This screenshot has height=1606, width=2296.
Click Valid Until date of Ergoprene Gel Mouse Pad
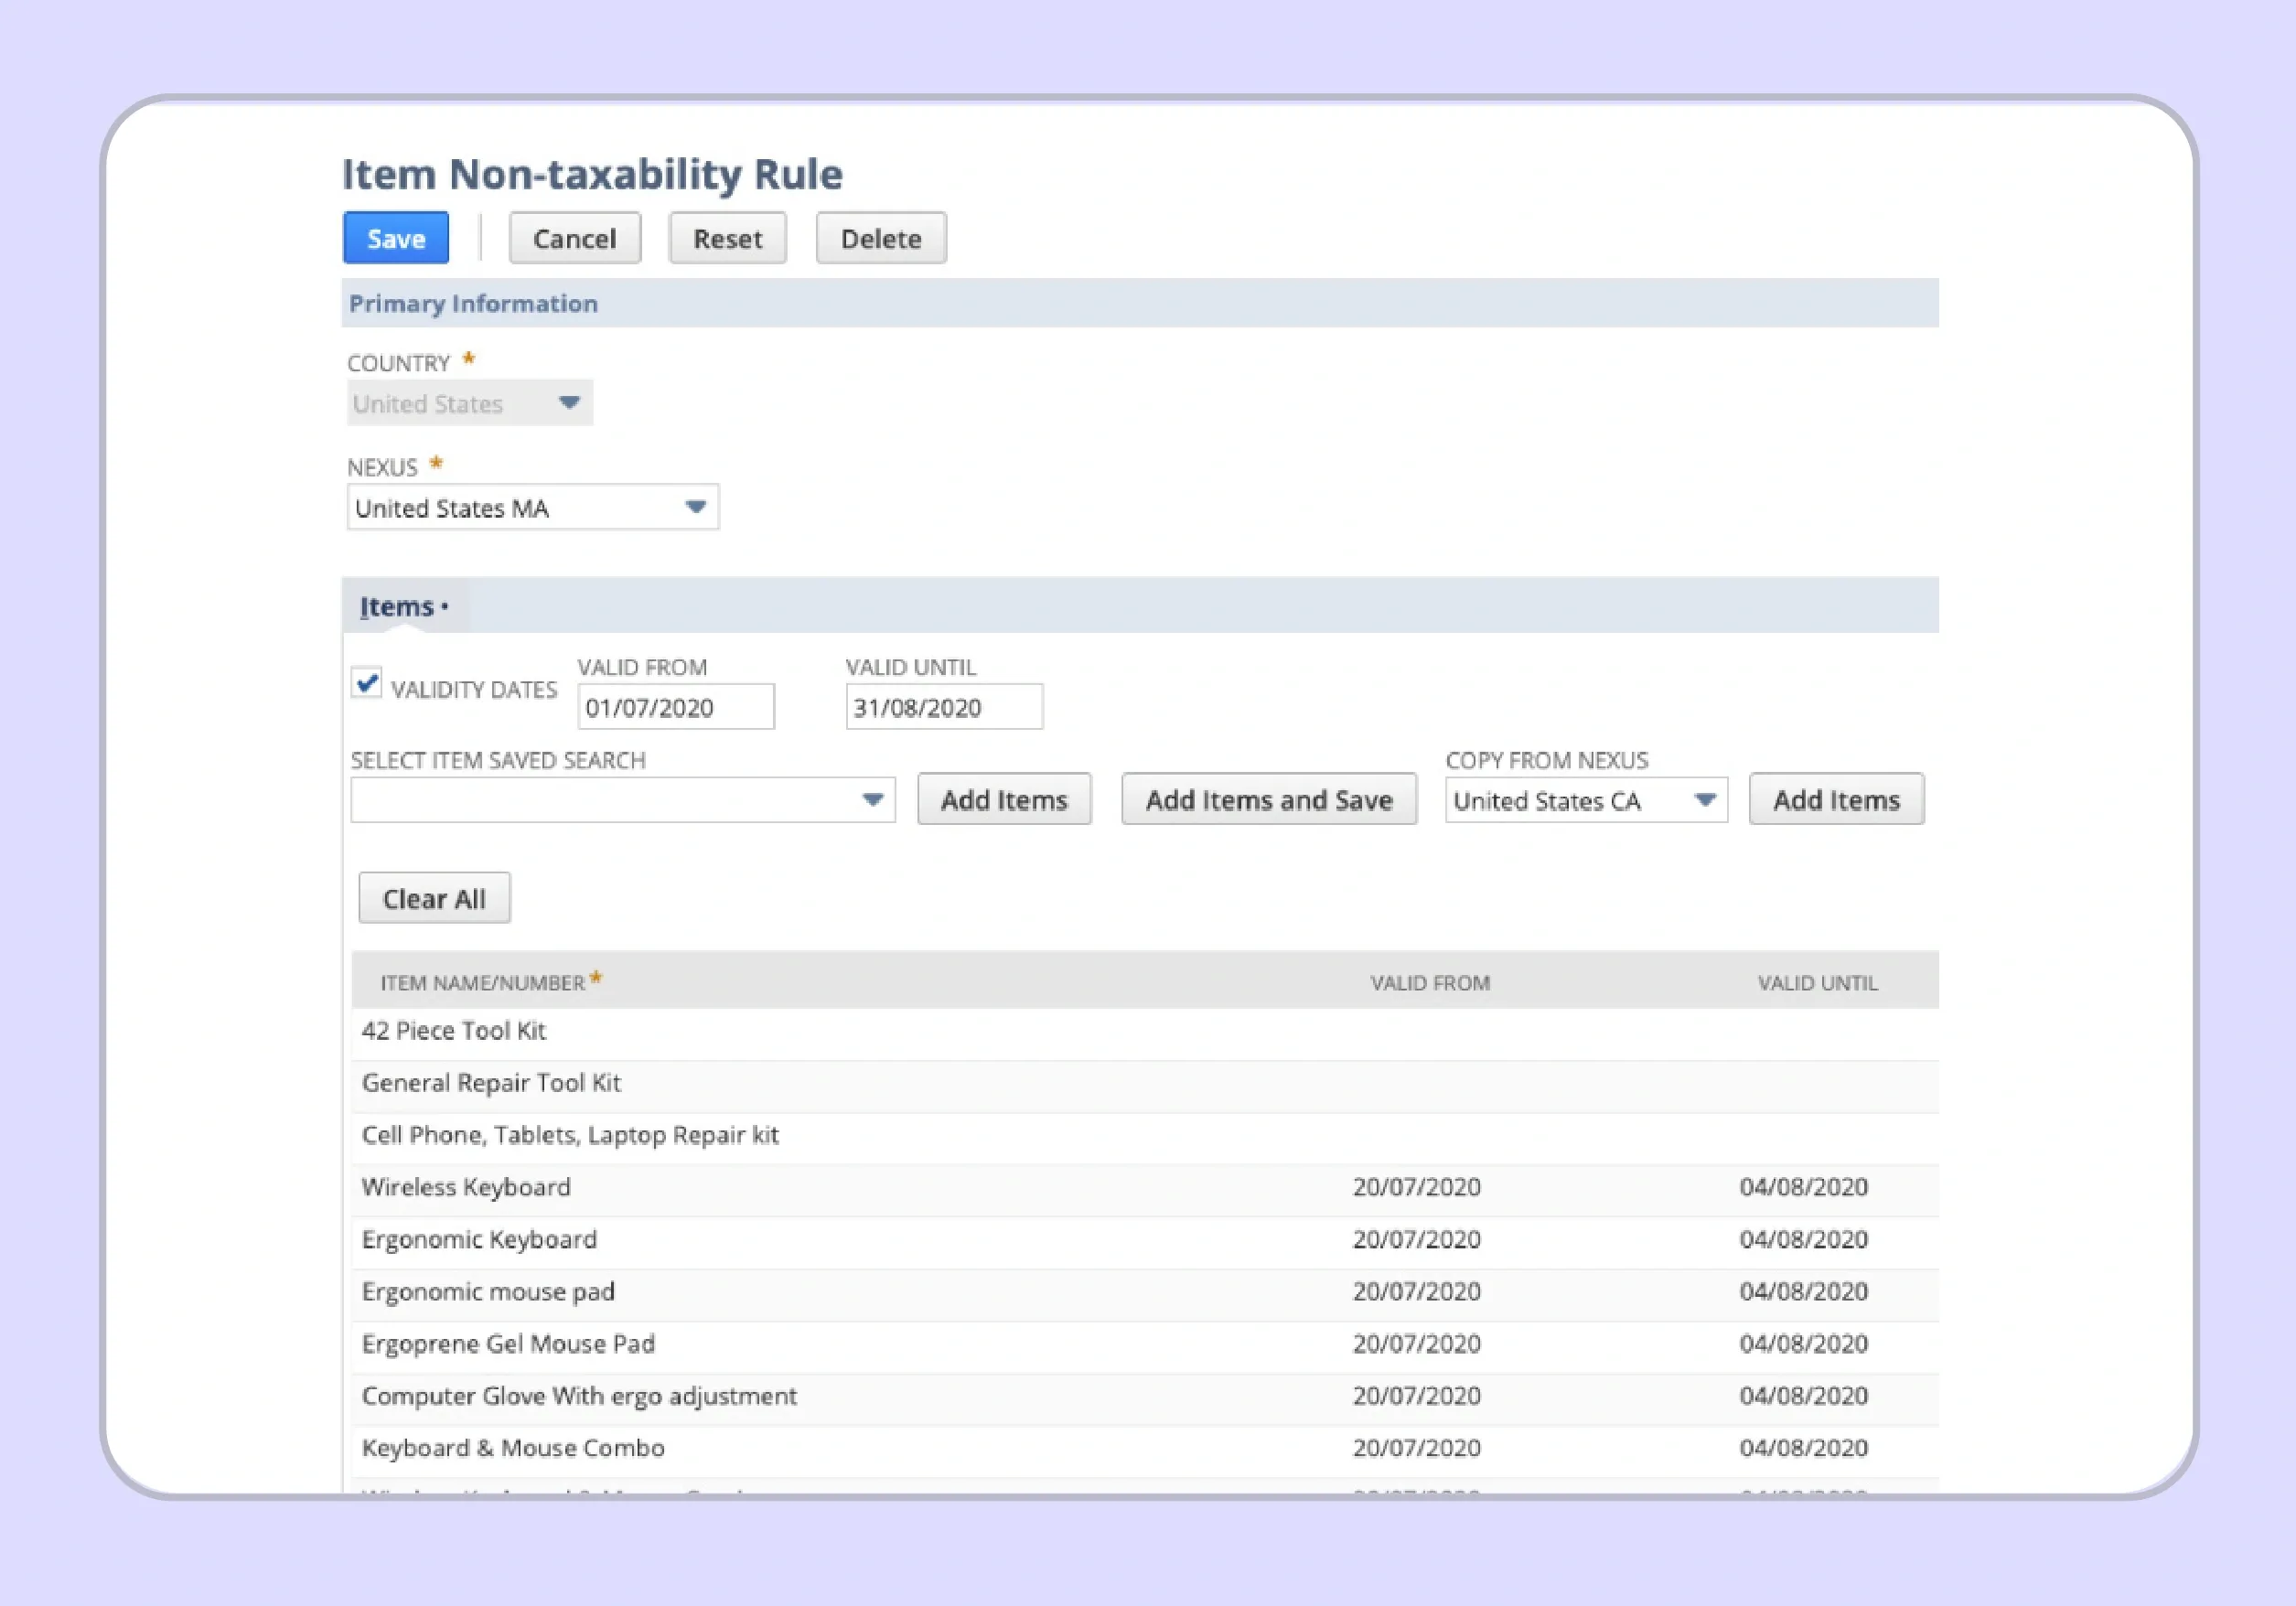1803,1343
